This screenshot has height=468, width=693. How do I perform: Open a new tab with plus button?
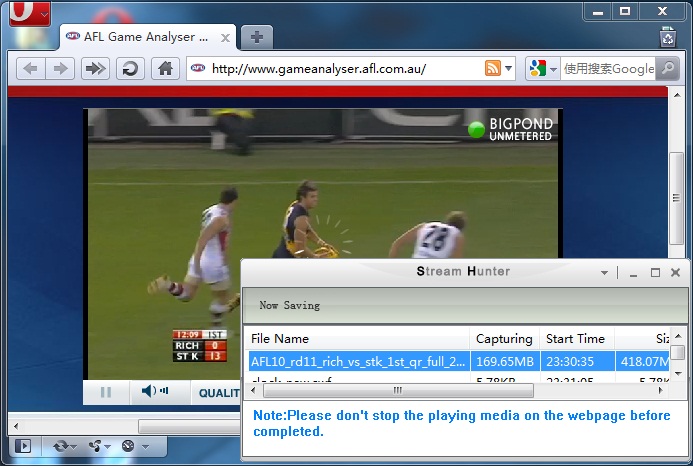(257, 37)
